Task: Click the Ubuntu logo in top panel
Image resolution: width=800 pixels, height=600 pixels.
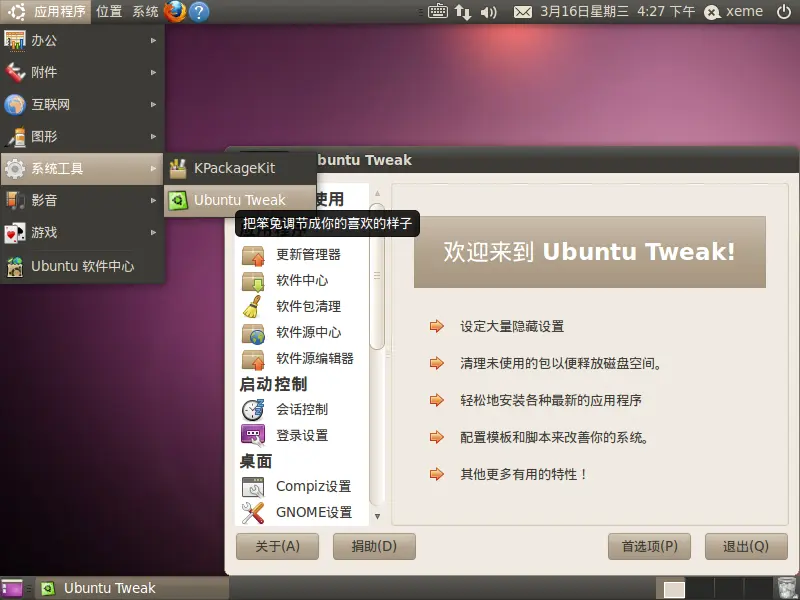Action: click(16, 11)
